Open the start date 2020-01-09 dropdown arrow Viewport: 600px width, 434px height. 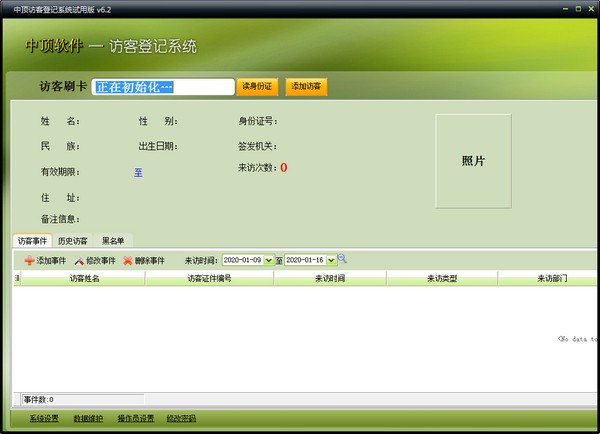pos(269,260)
